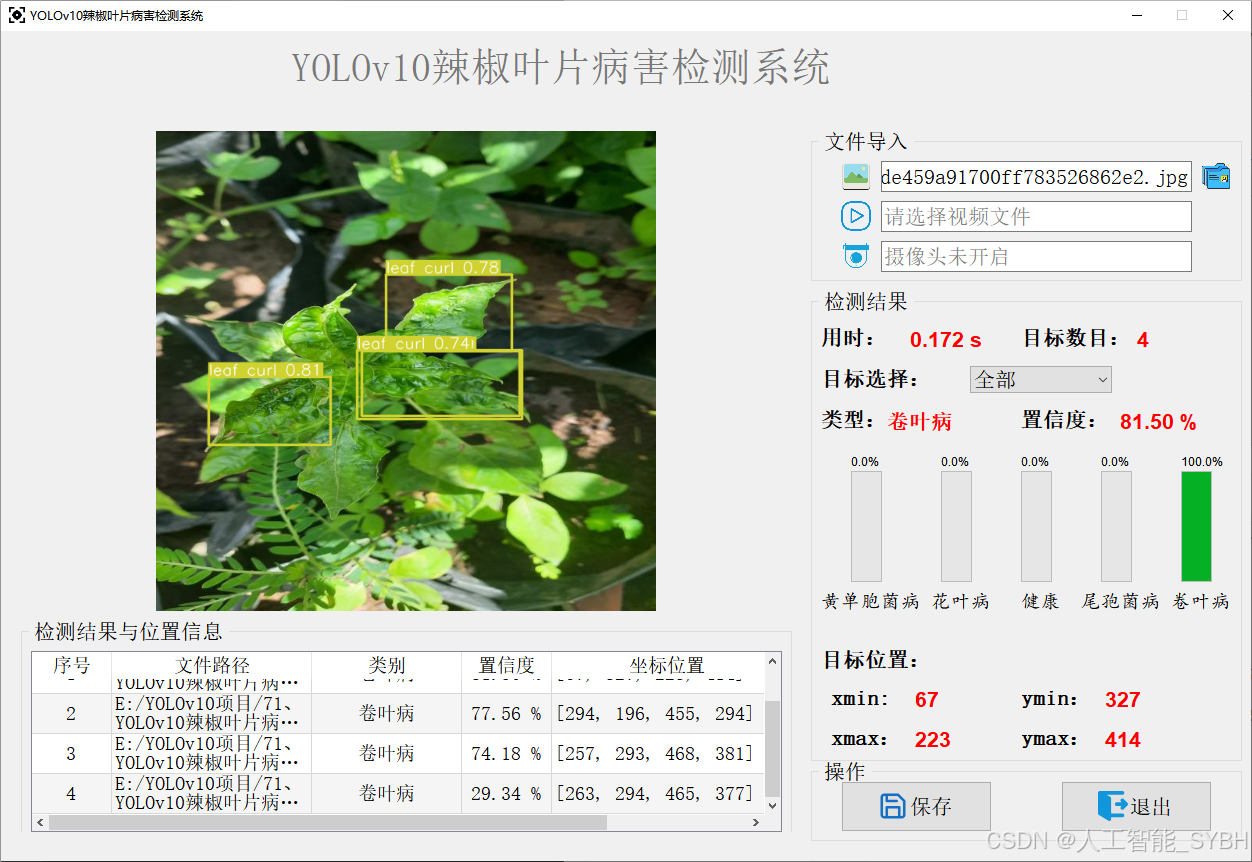Viewport: 1252px width, 862px height.
Task: Close the detection system window
Action: (x=1228, y=15)
